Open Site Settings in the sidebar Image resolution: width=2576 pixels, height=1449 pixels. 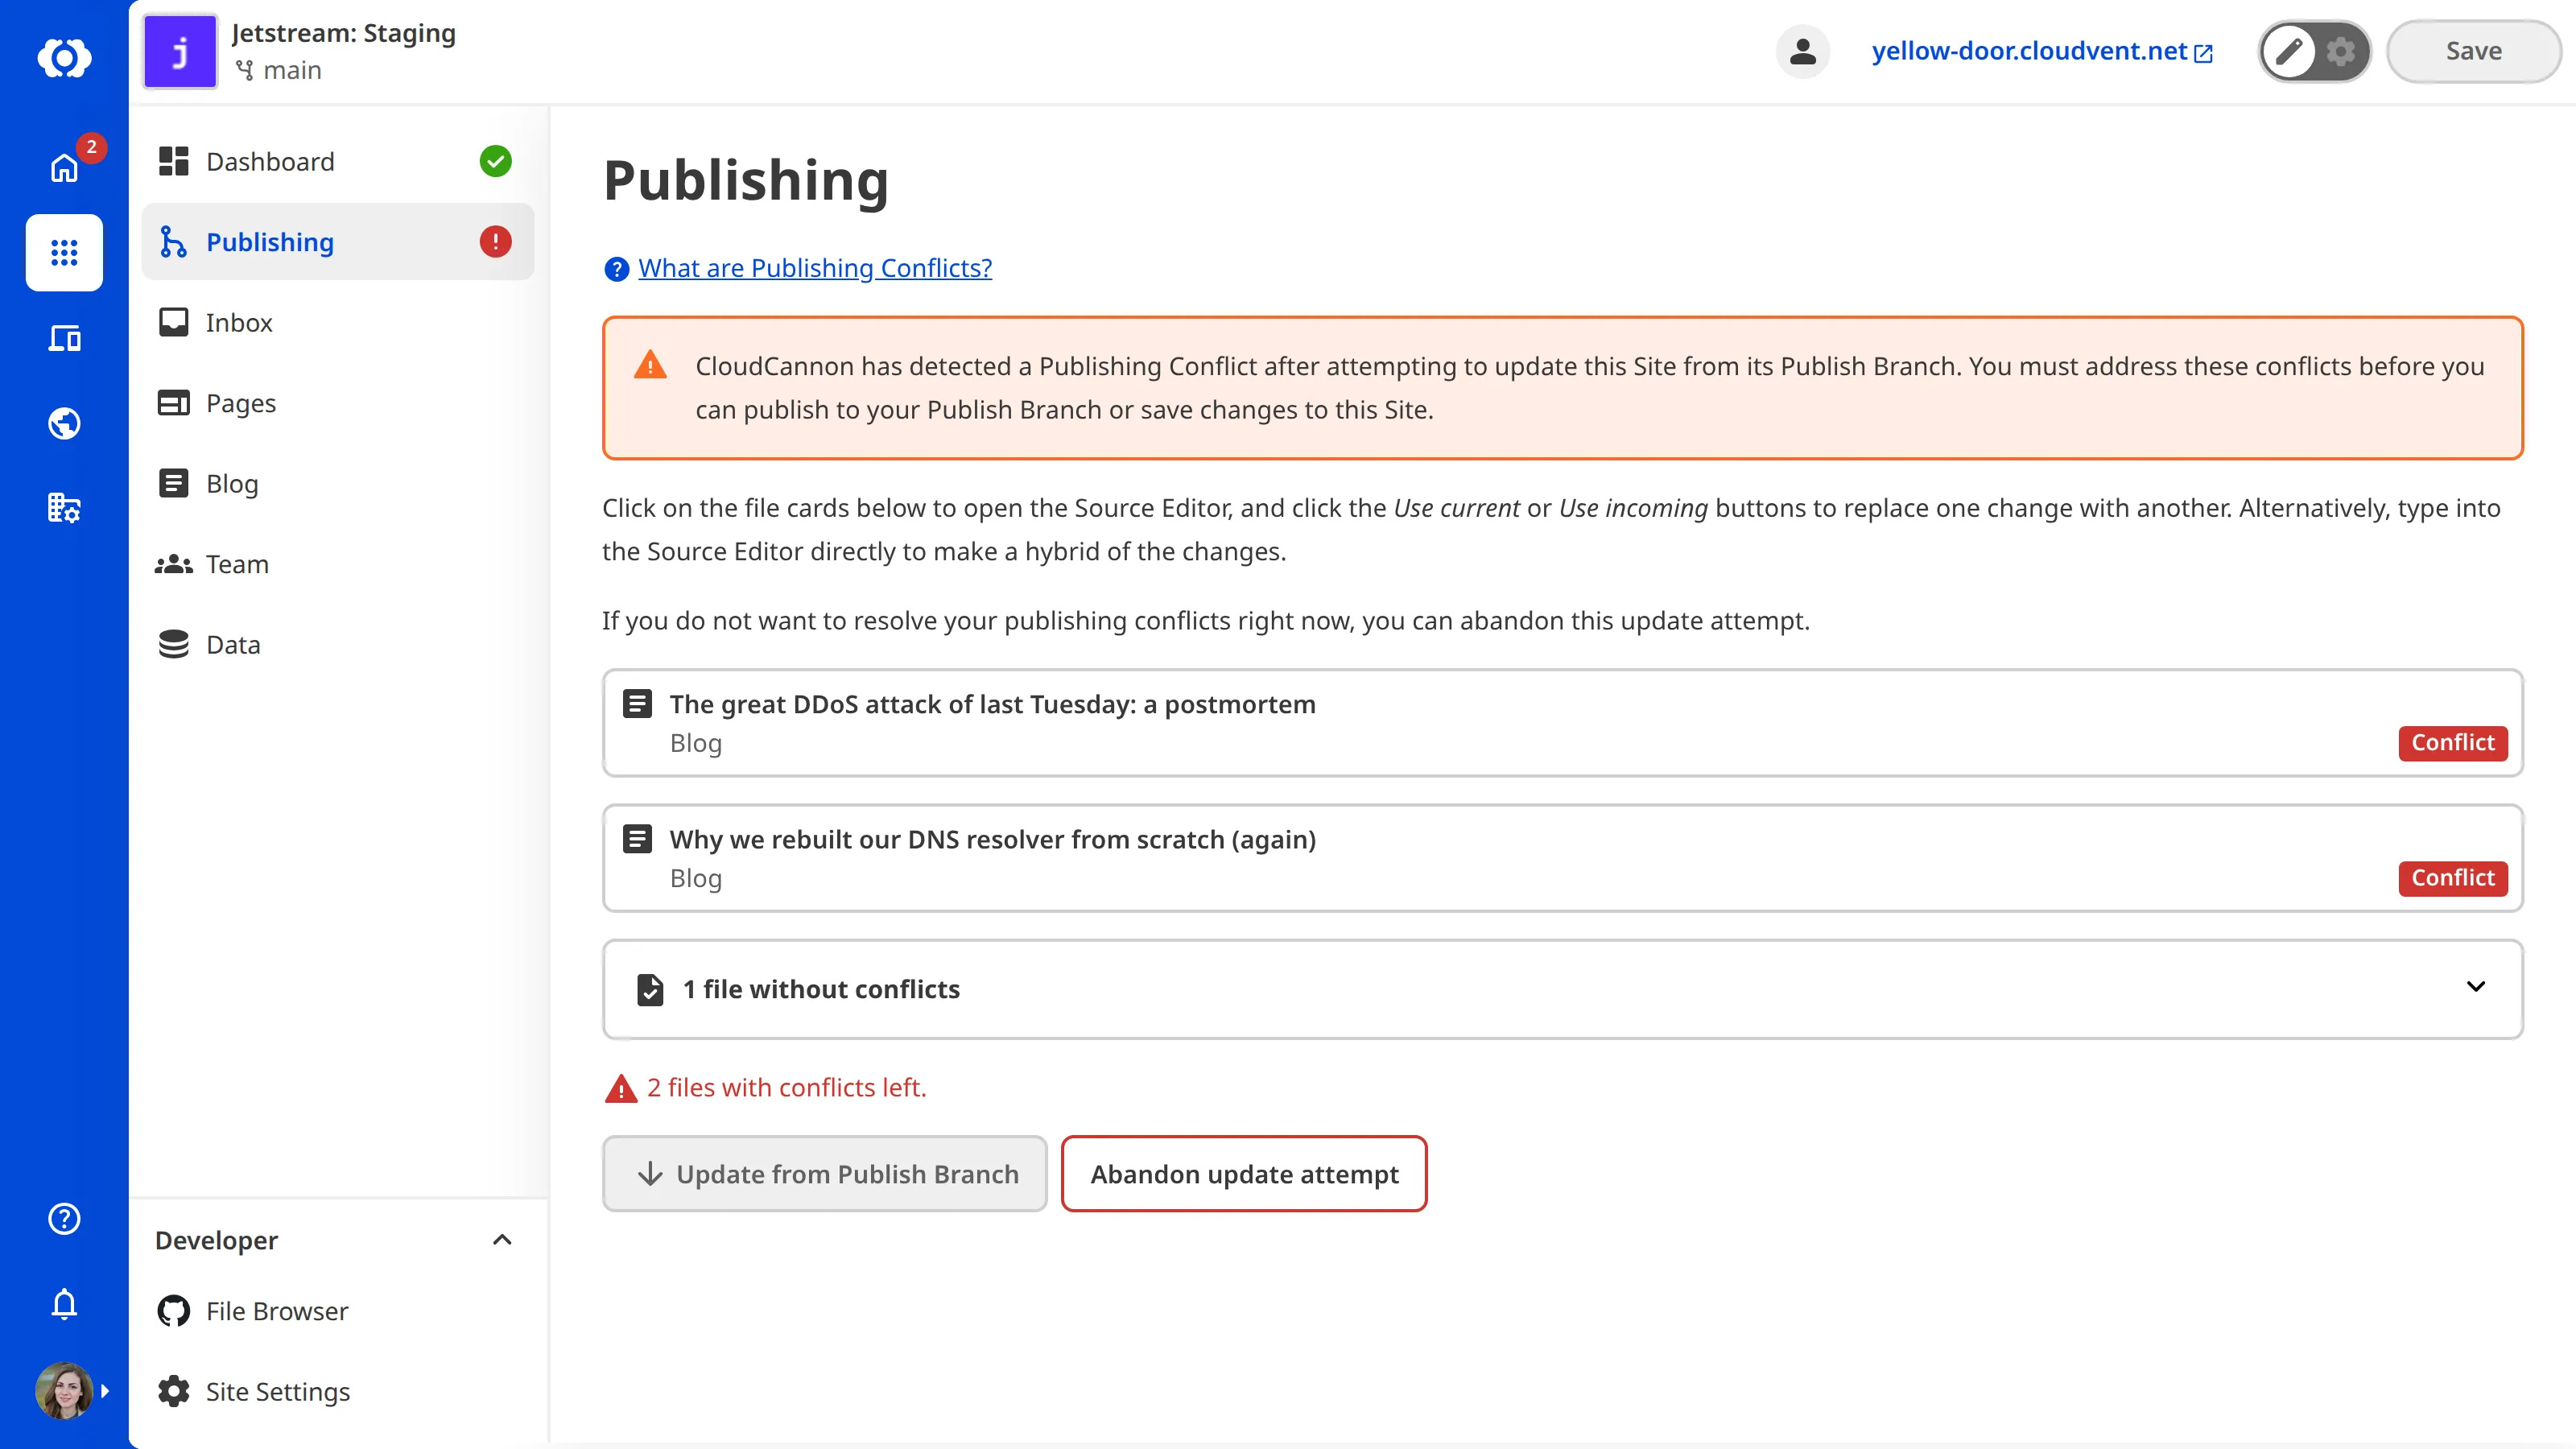point(337,1391)
